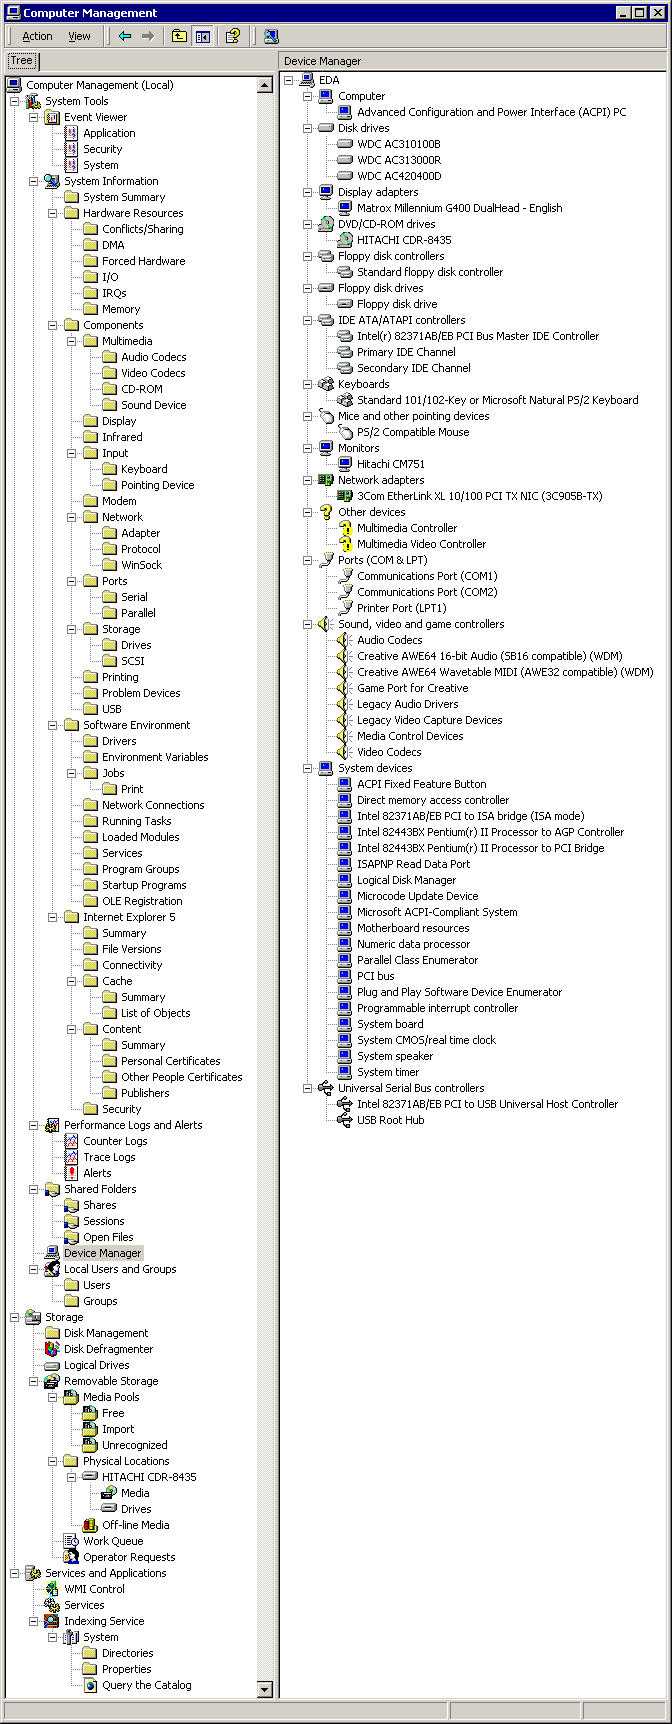Select Environment Variables tree item
672x1724 pixels.
coord(155,757)
